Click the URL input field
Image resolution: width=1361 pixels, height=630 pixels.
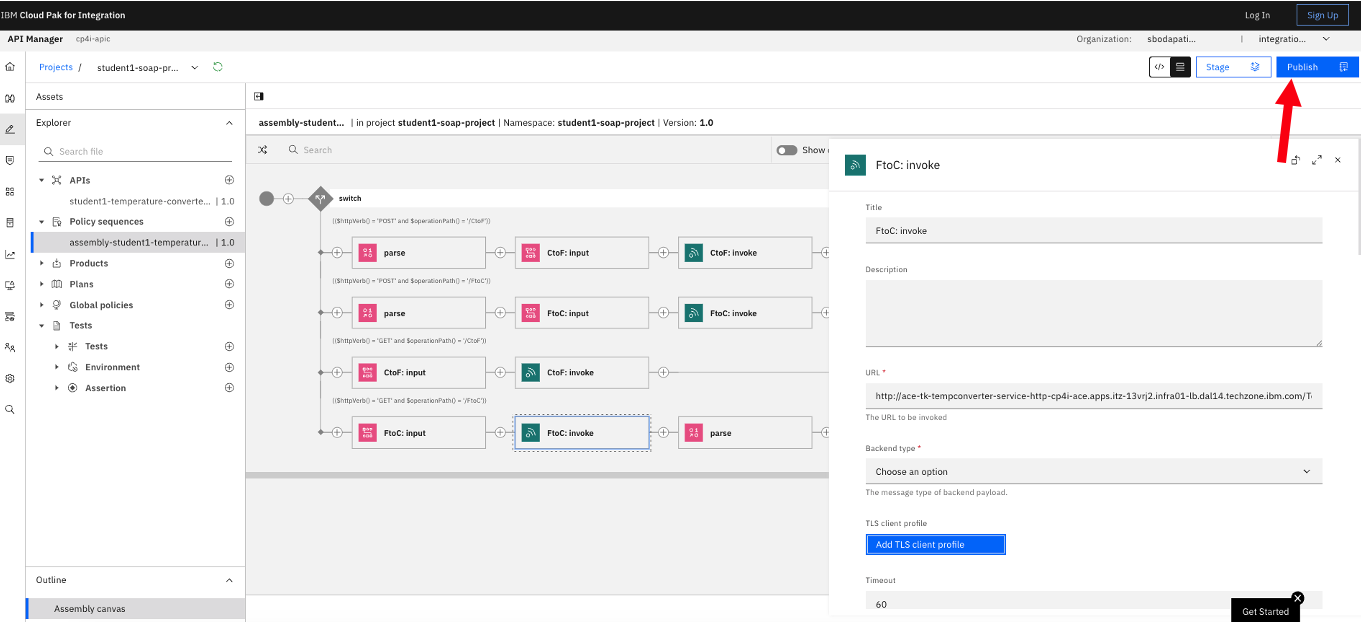coord(1093,396)
